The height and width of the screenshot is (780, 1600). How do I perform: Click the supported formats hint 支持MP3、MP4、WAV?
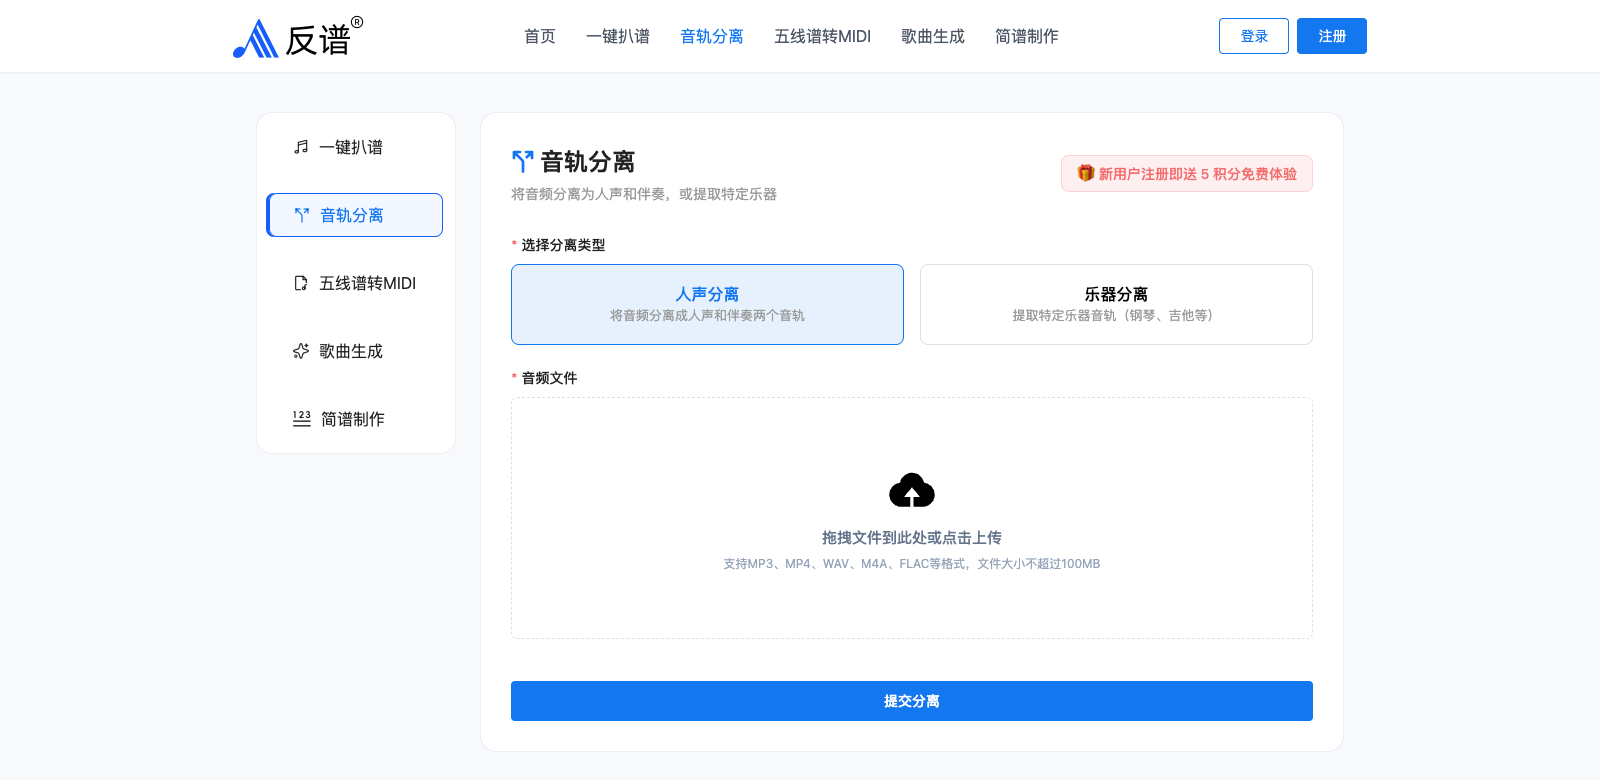[x=912, y=564]
